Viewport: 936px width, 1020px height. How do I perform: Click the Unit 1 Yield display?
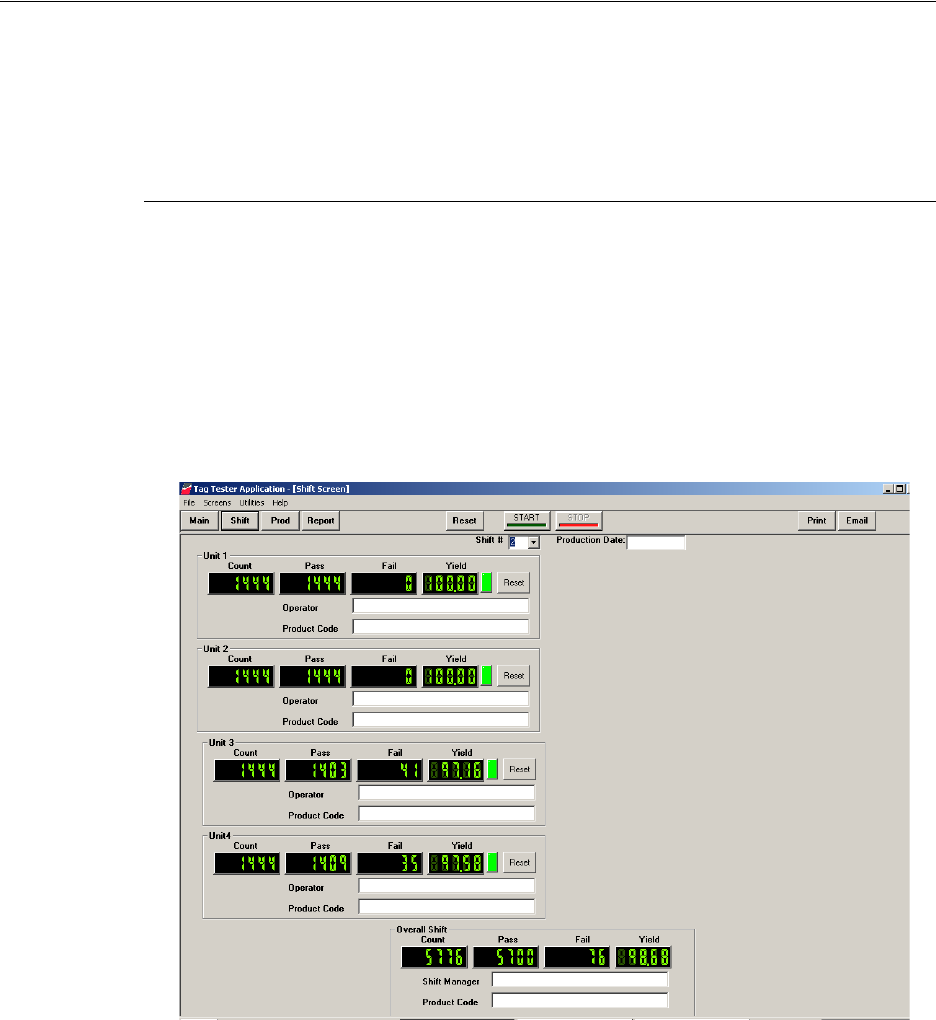click(451, 584)
